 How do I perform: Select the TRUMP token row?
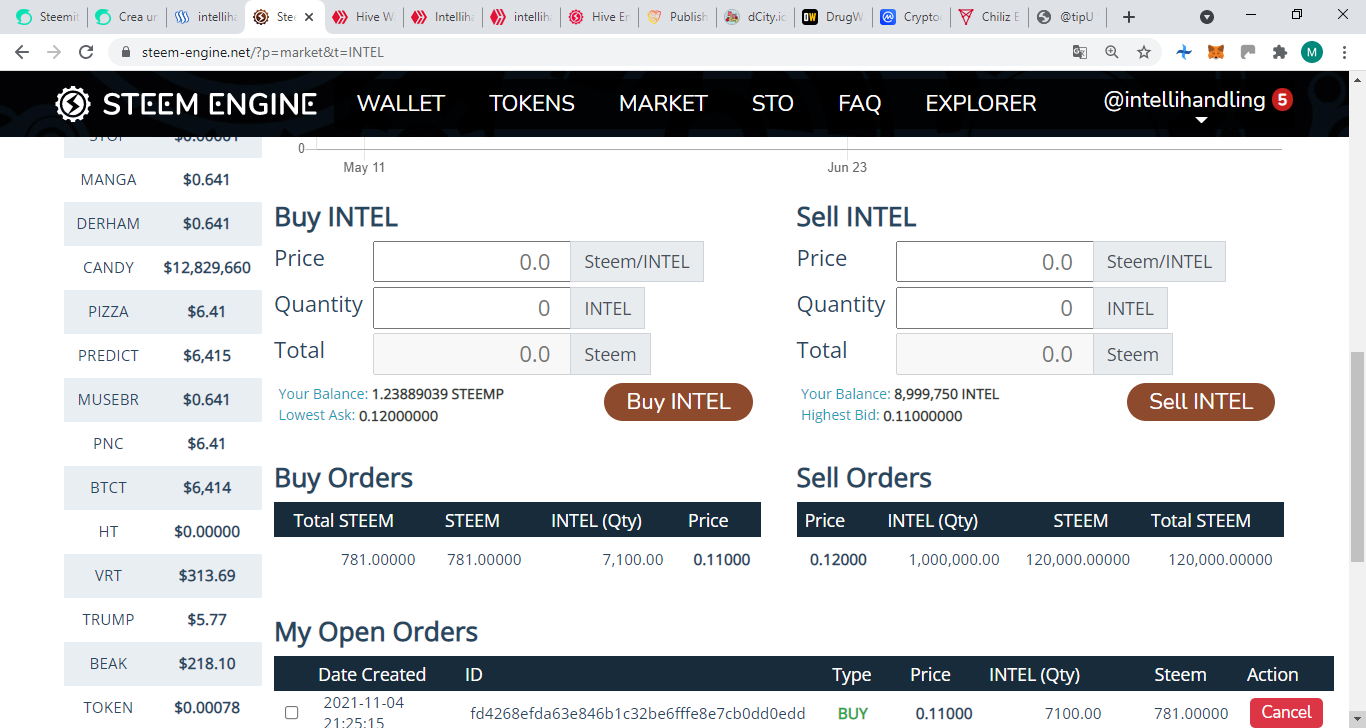coord(163,620)
